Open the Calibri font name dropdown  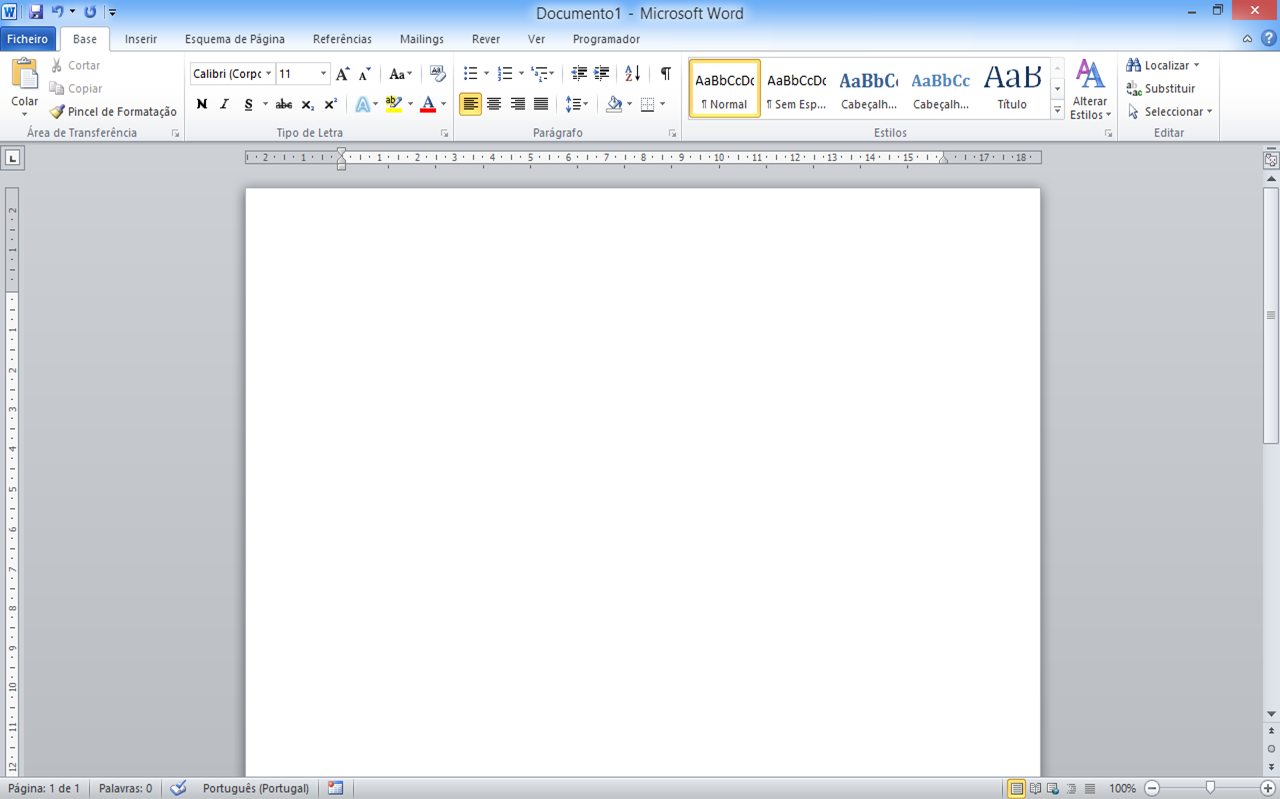269,74
